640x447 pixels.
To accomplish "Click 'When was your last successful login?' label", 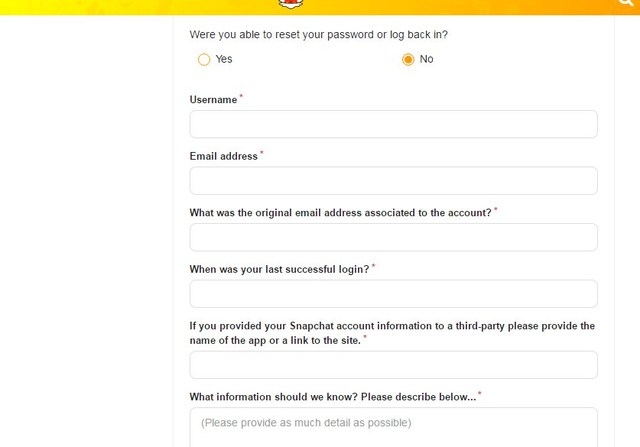I will [x=279, y=269].
